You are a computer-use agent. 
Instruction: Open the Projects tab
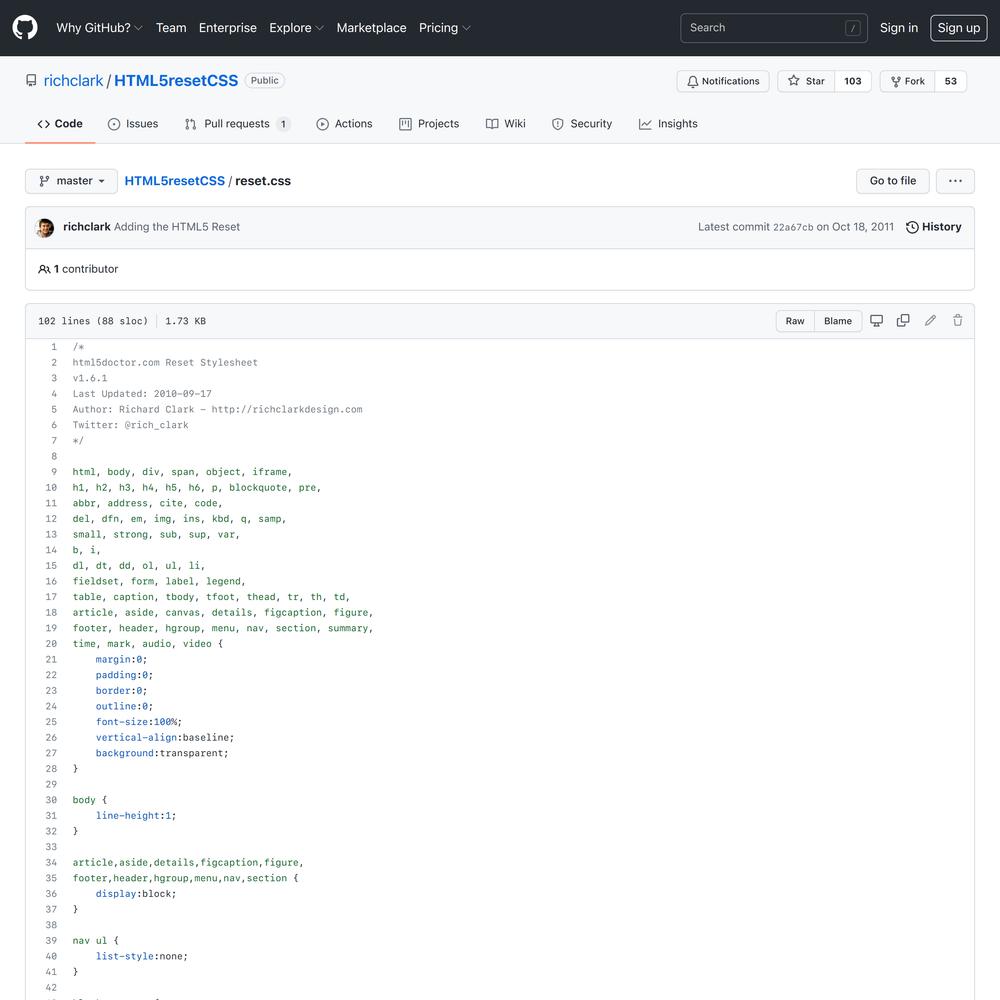(x=429, y=124)
